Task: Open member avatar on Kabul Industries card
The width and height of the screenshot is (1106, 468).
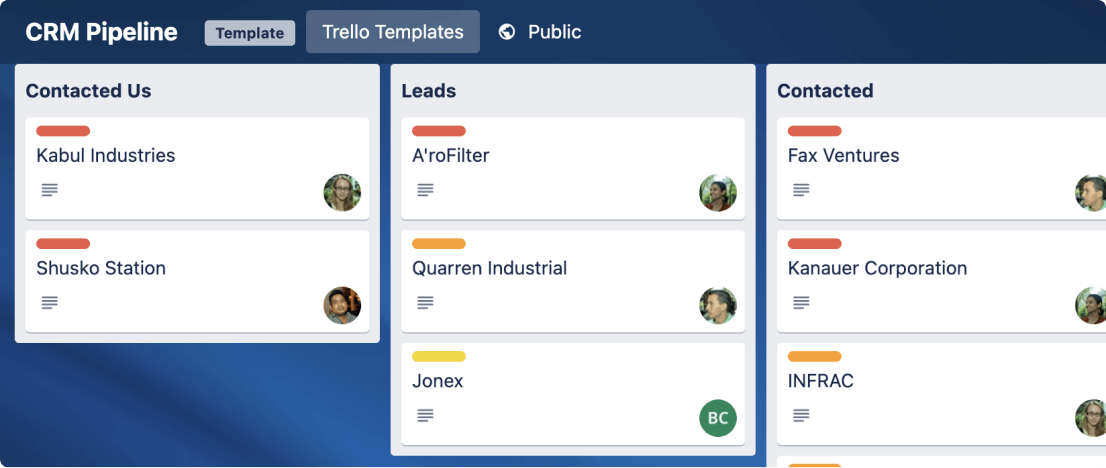Action: point(342,193)
